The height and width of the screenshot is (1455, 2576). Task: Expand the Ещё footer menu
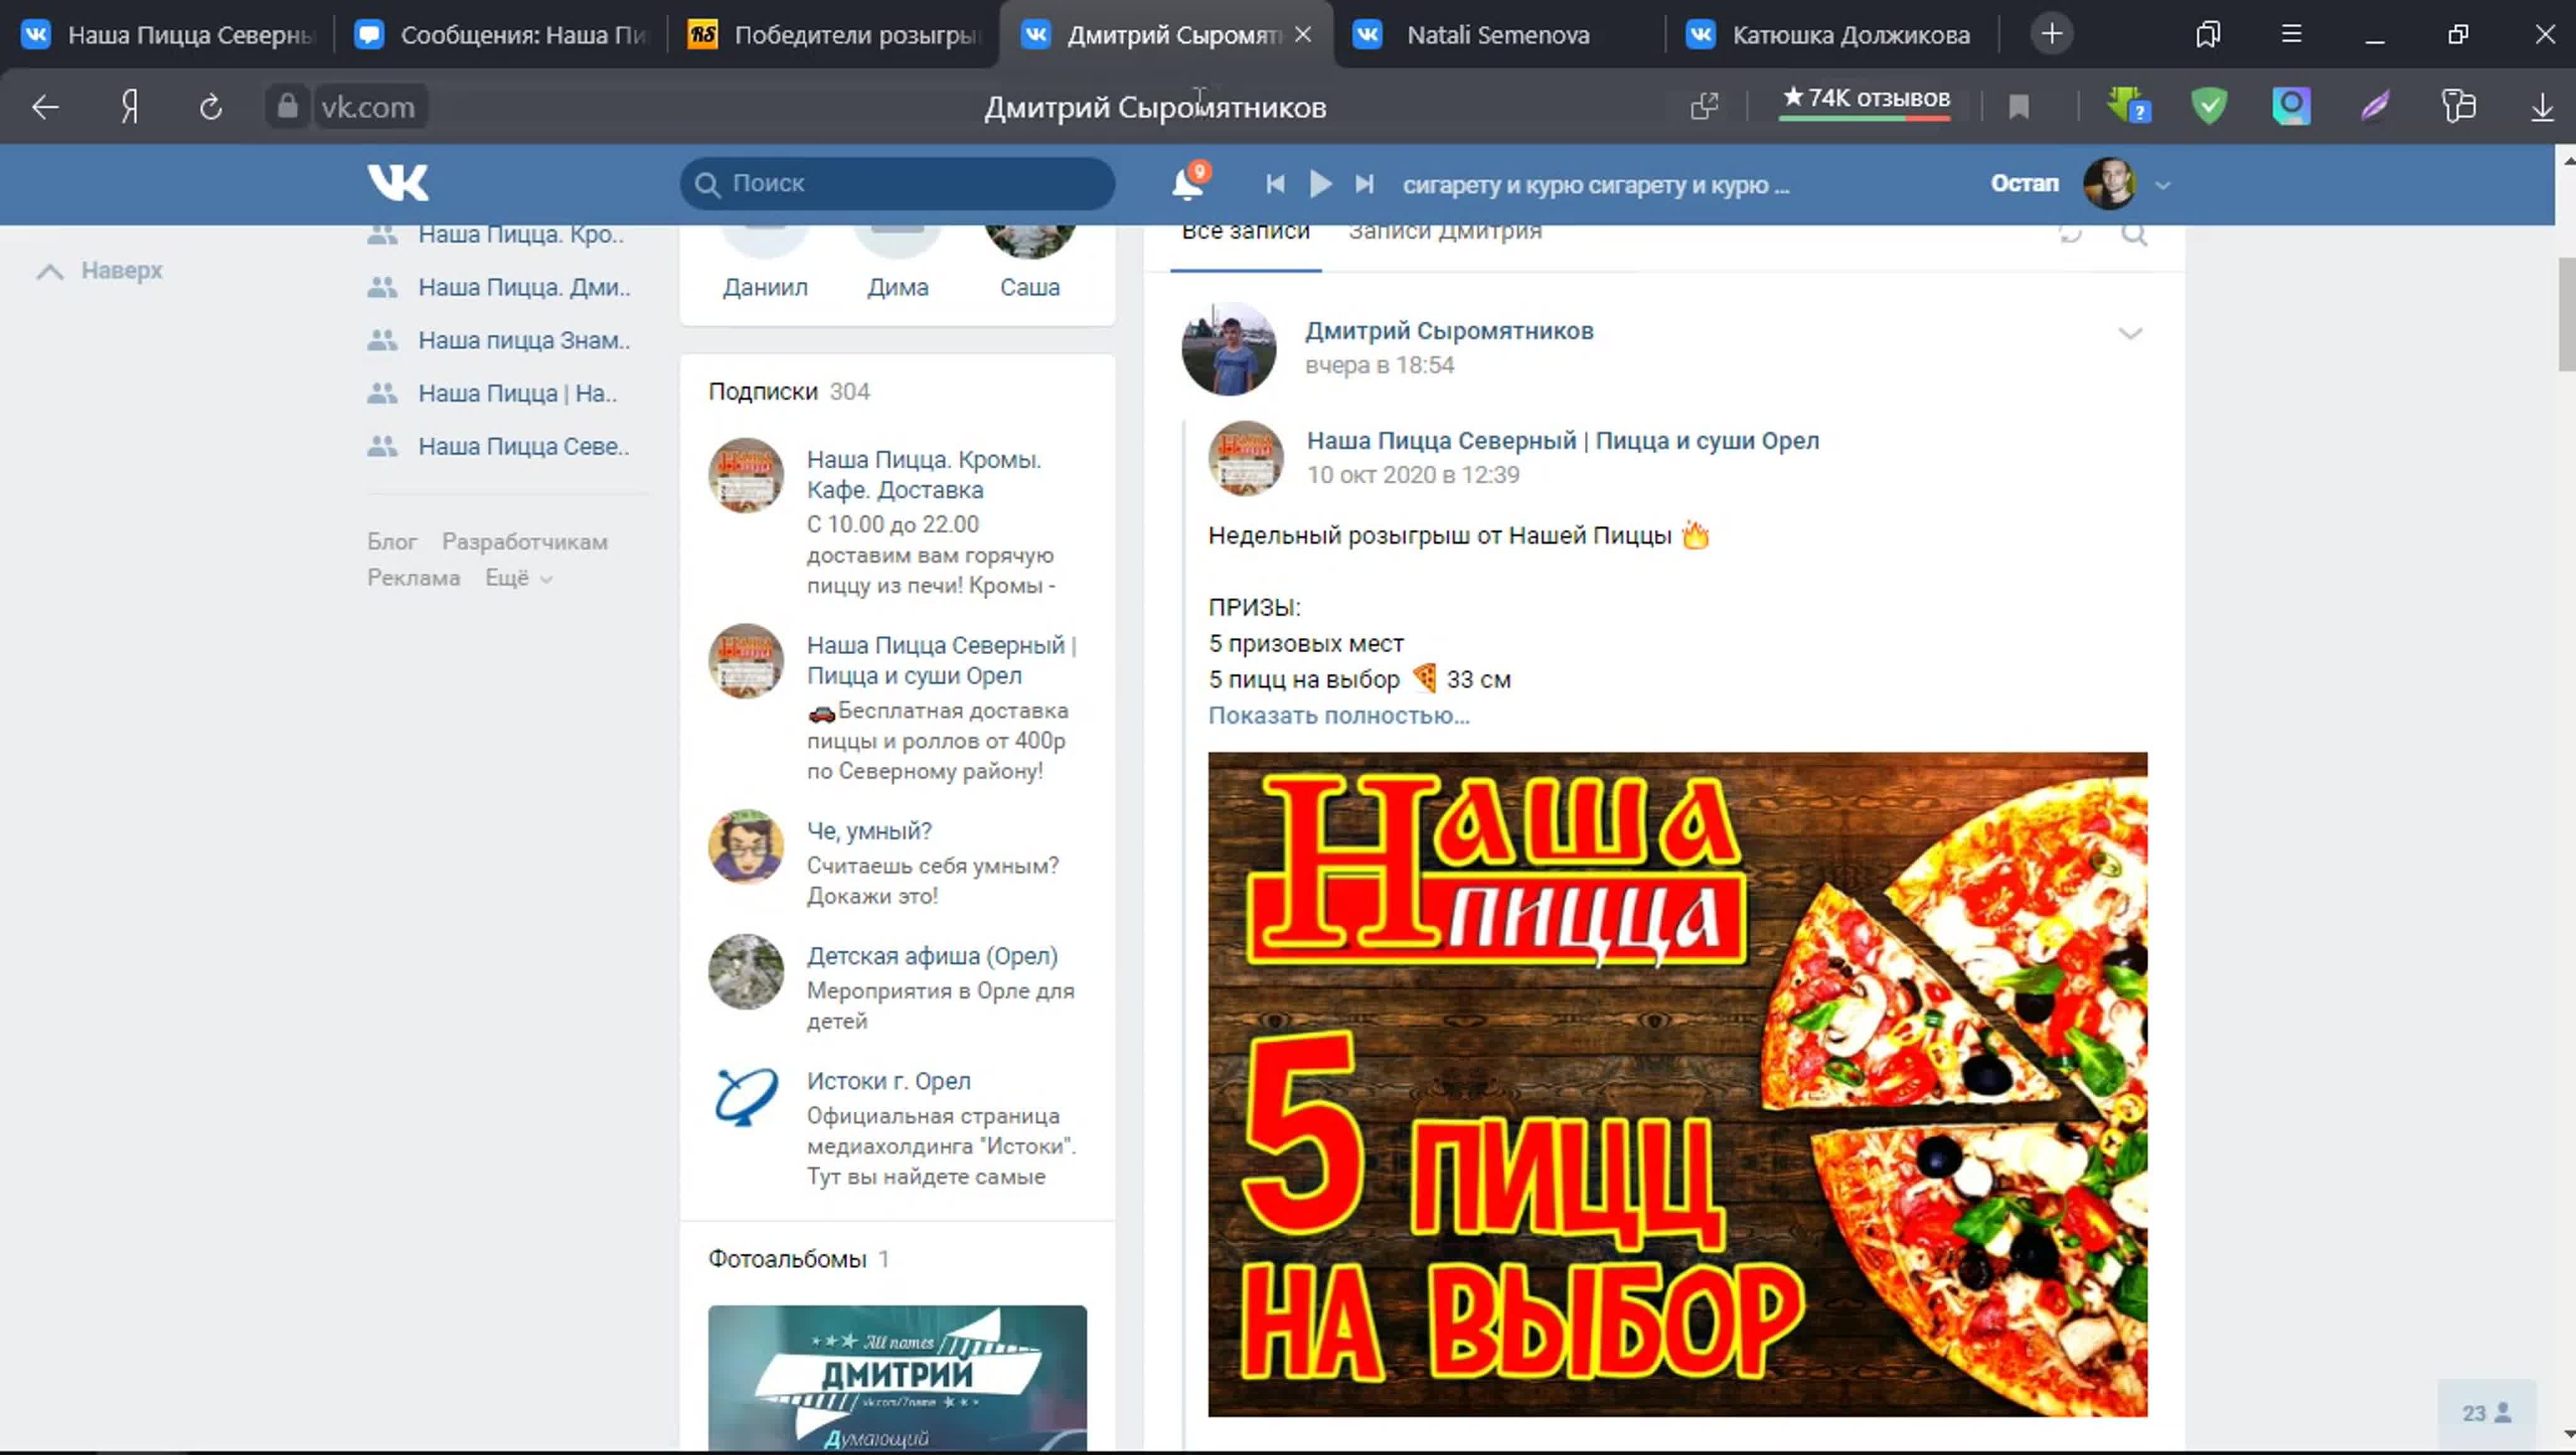(x=518, y=578)
